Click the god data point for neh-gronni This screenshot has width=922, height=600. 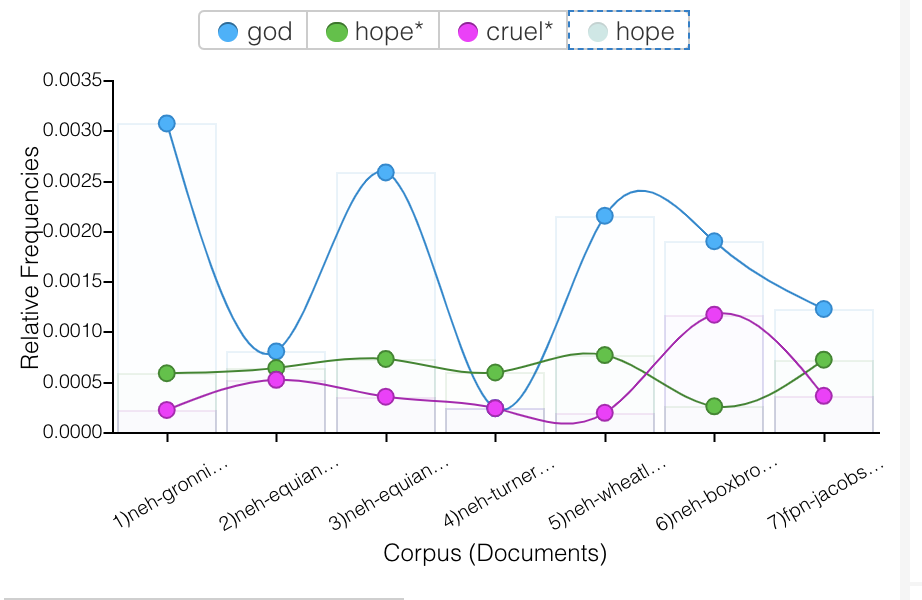pos(167,123)
